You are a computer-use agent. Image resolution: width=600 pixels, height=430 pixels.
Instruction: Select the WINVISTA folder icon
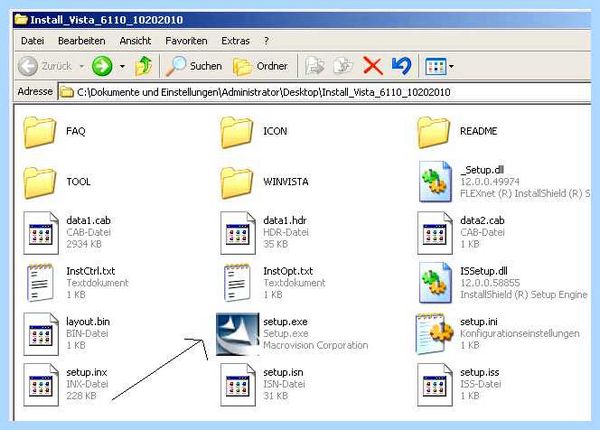pos(237,183)
